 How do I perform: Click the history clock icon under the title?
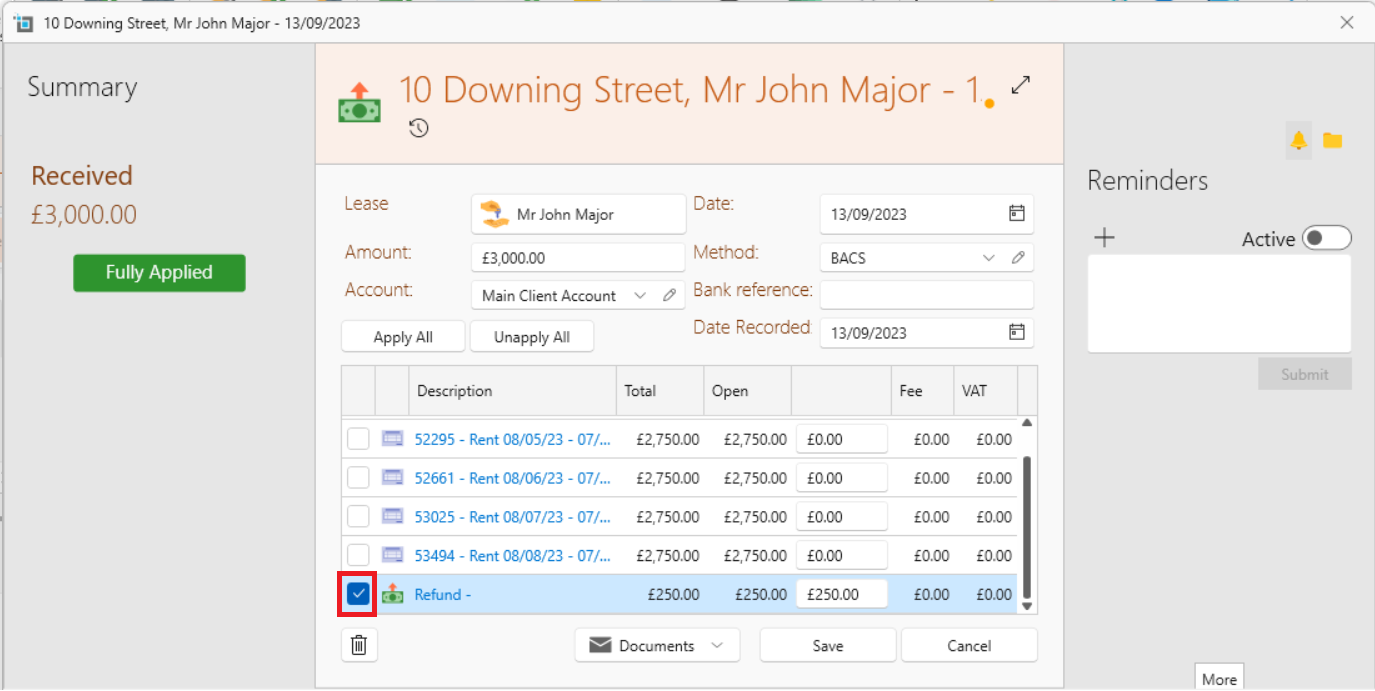419,128
